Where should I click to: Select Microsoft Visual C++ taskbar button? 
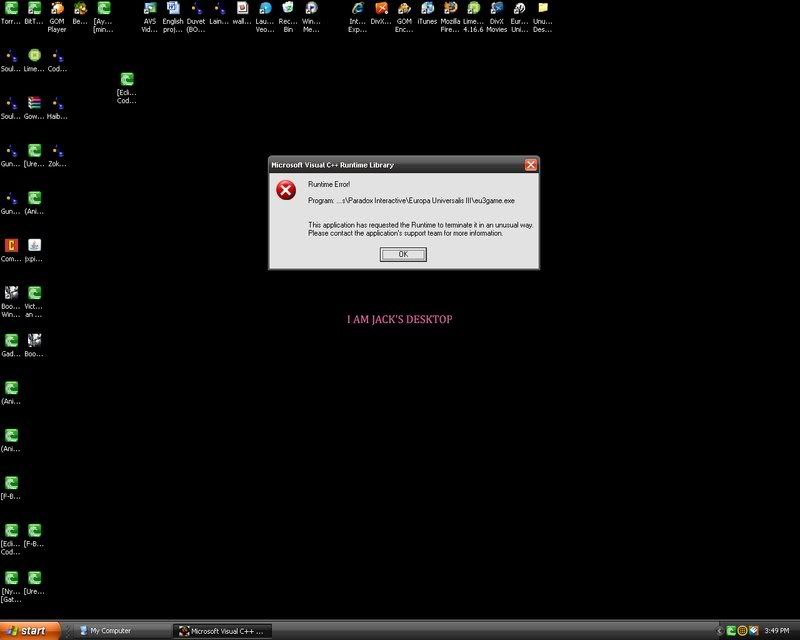(x=222, y=631)
